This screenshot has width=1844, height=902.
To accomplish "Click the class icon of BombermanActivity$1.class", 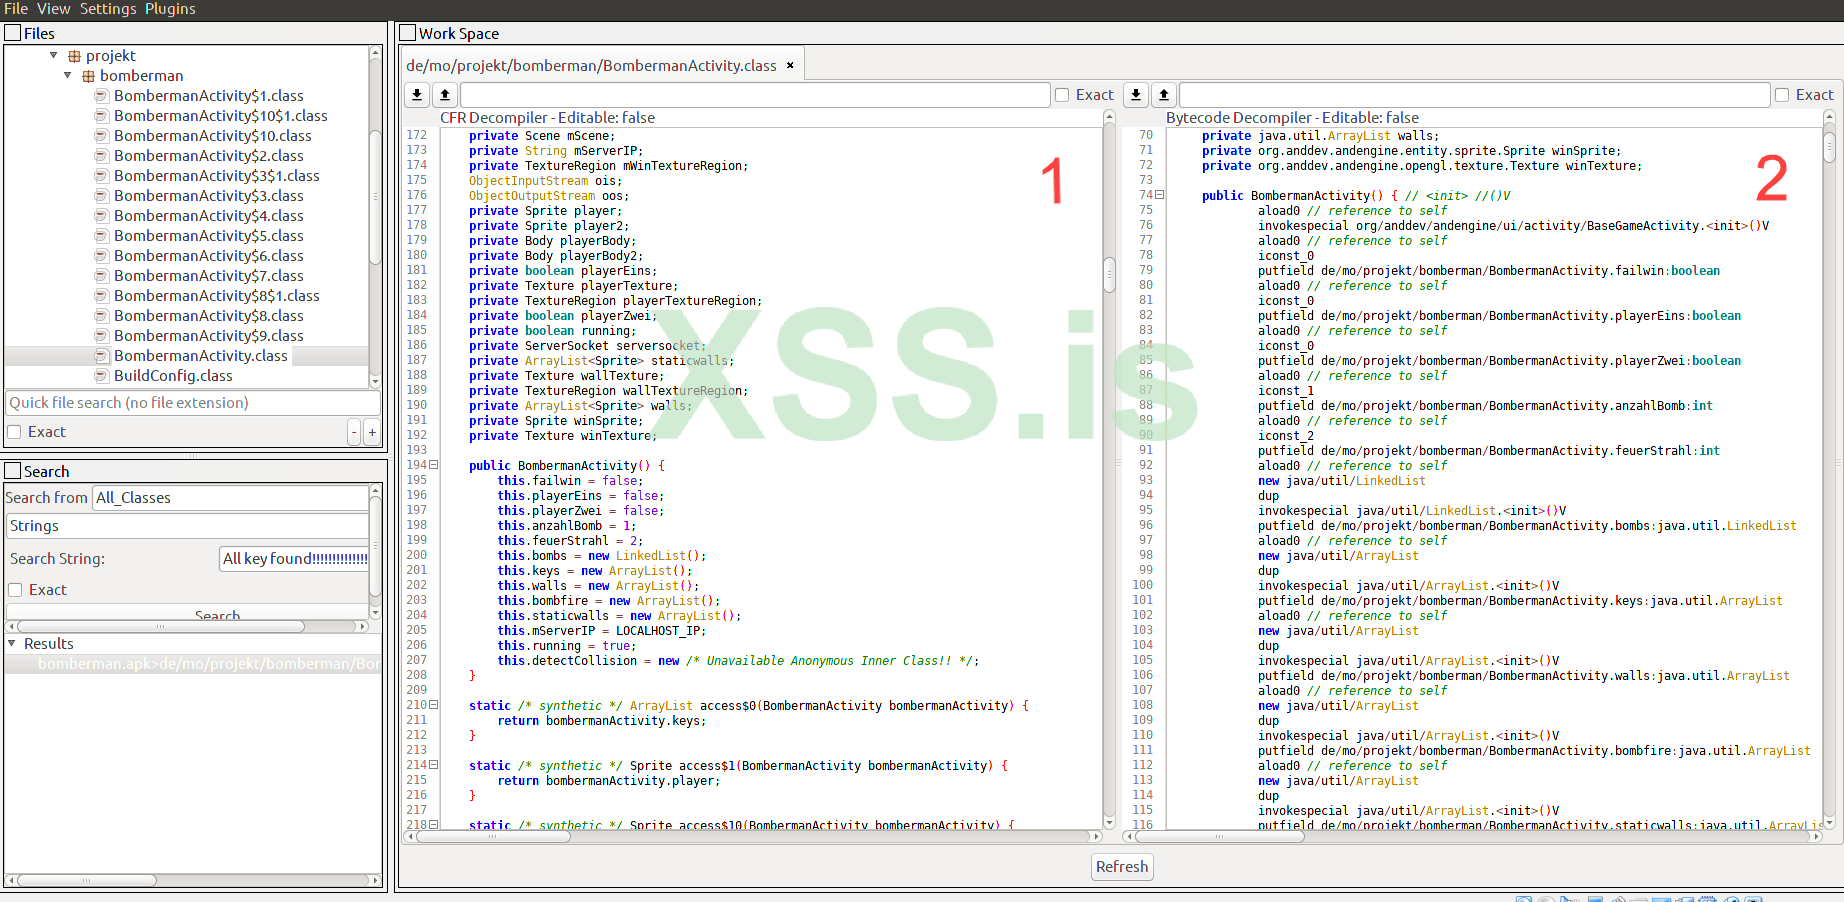I will (101, 96).
